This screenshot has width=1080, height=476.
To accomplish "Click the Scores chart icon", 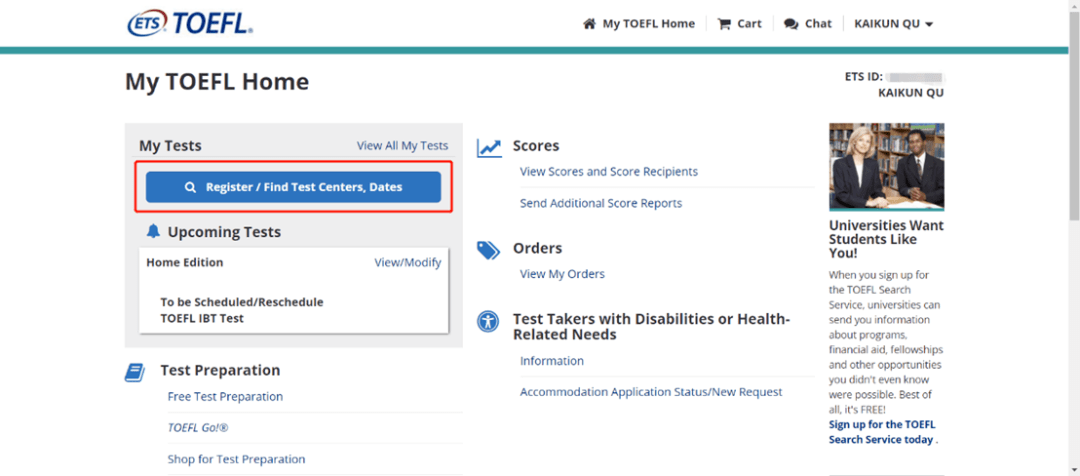I will 489,147.
